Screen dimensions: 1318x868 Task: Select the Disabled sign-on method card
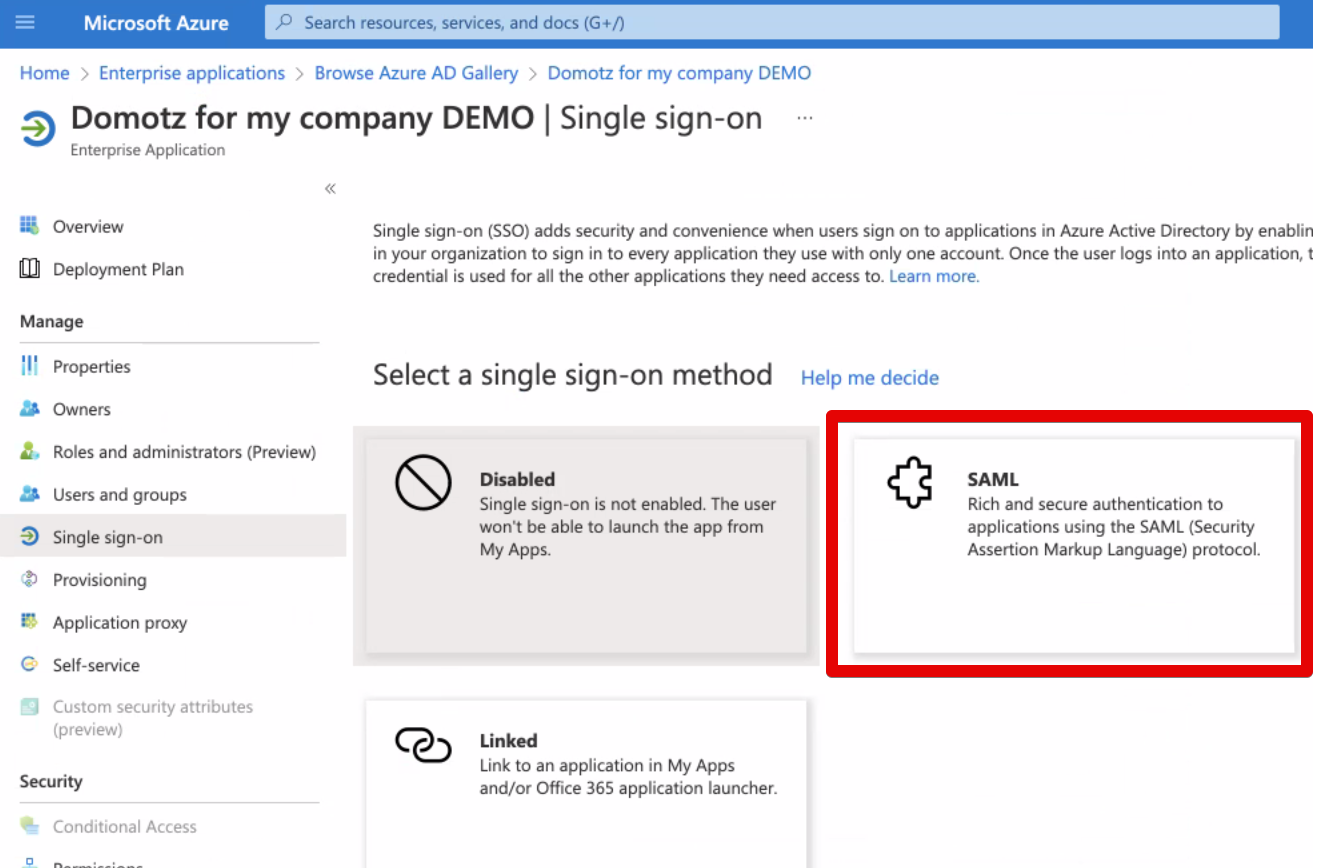pos(585,544)
